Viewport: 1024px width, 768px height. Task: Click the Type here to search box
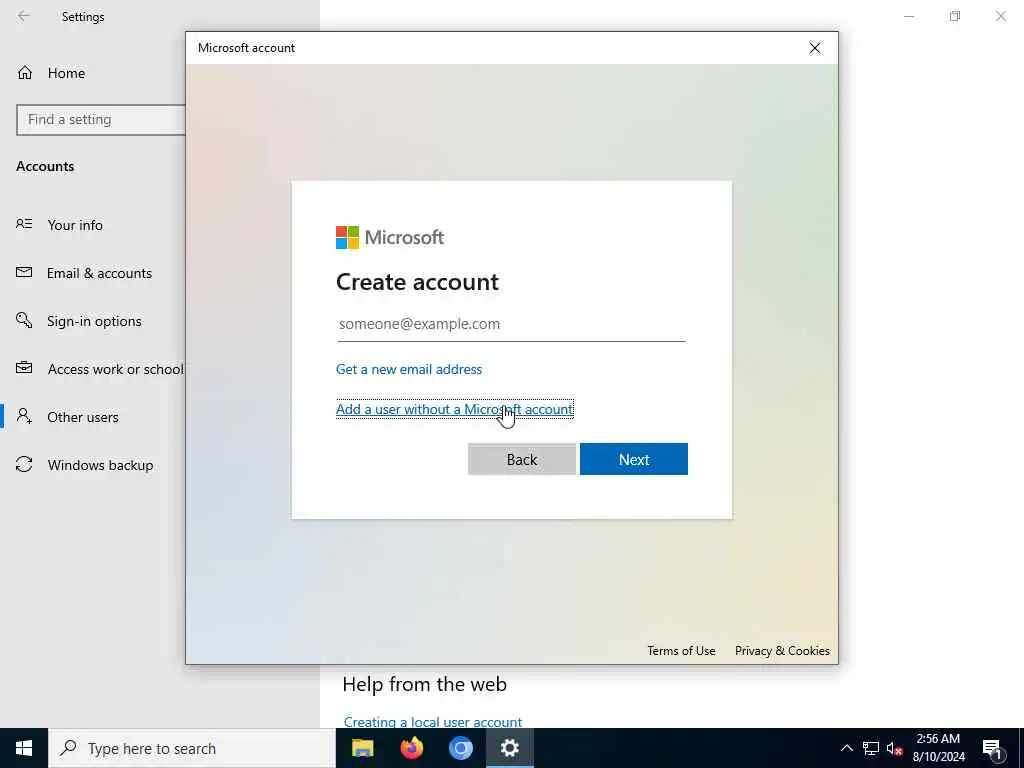(x=192, y=748)
